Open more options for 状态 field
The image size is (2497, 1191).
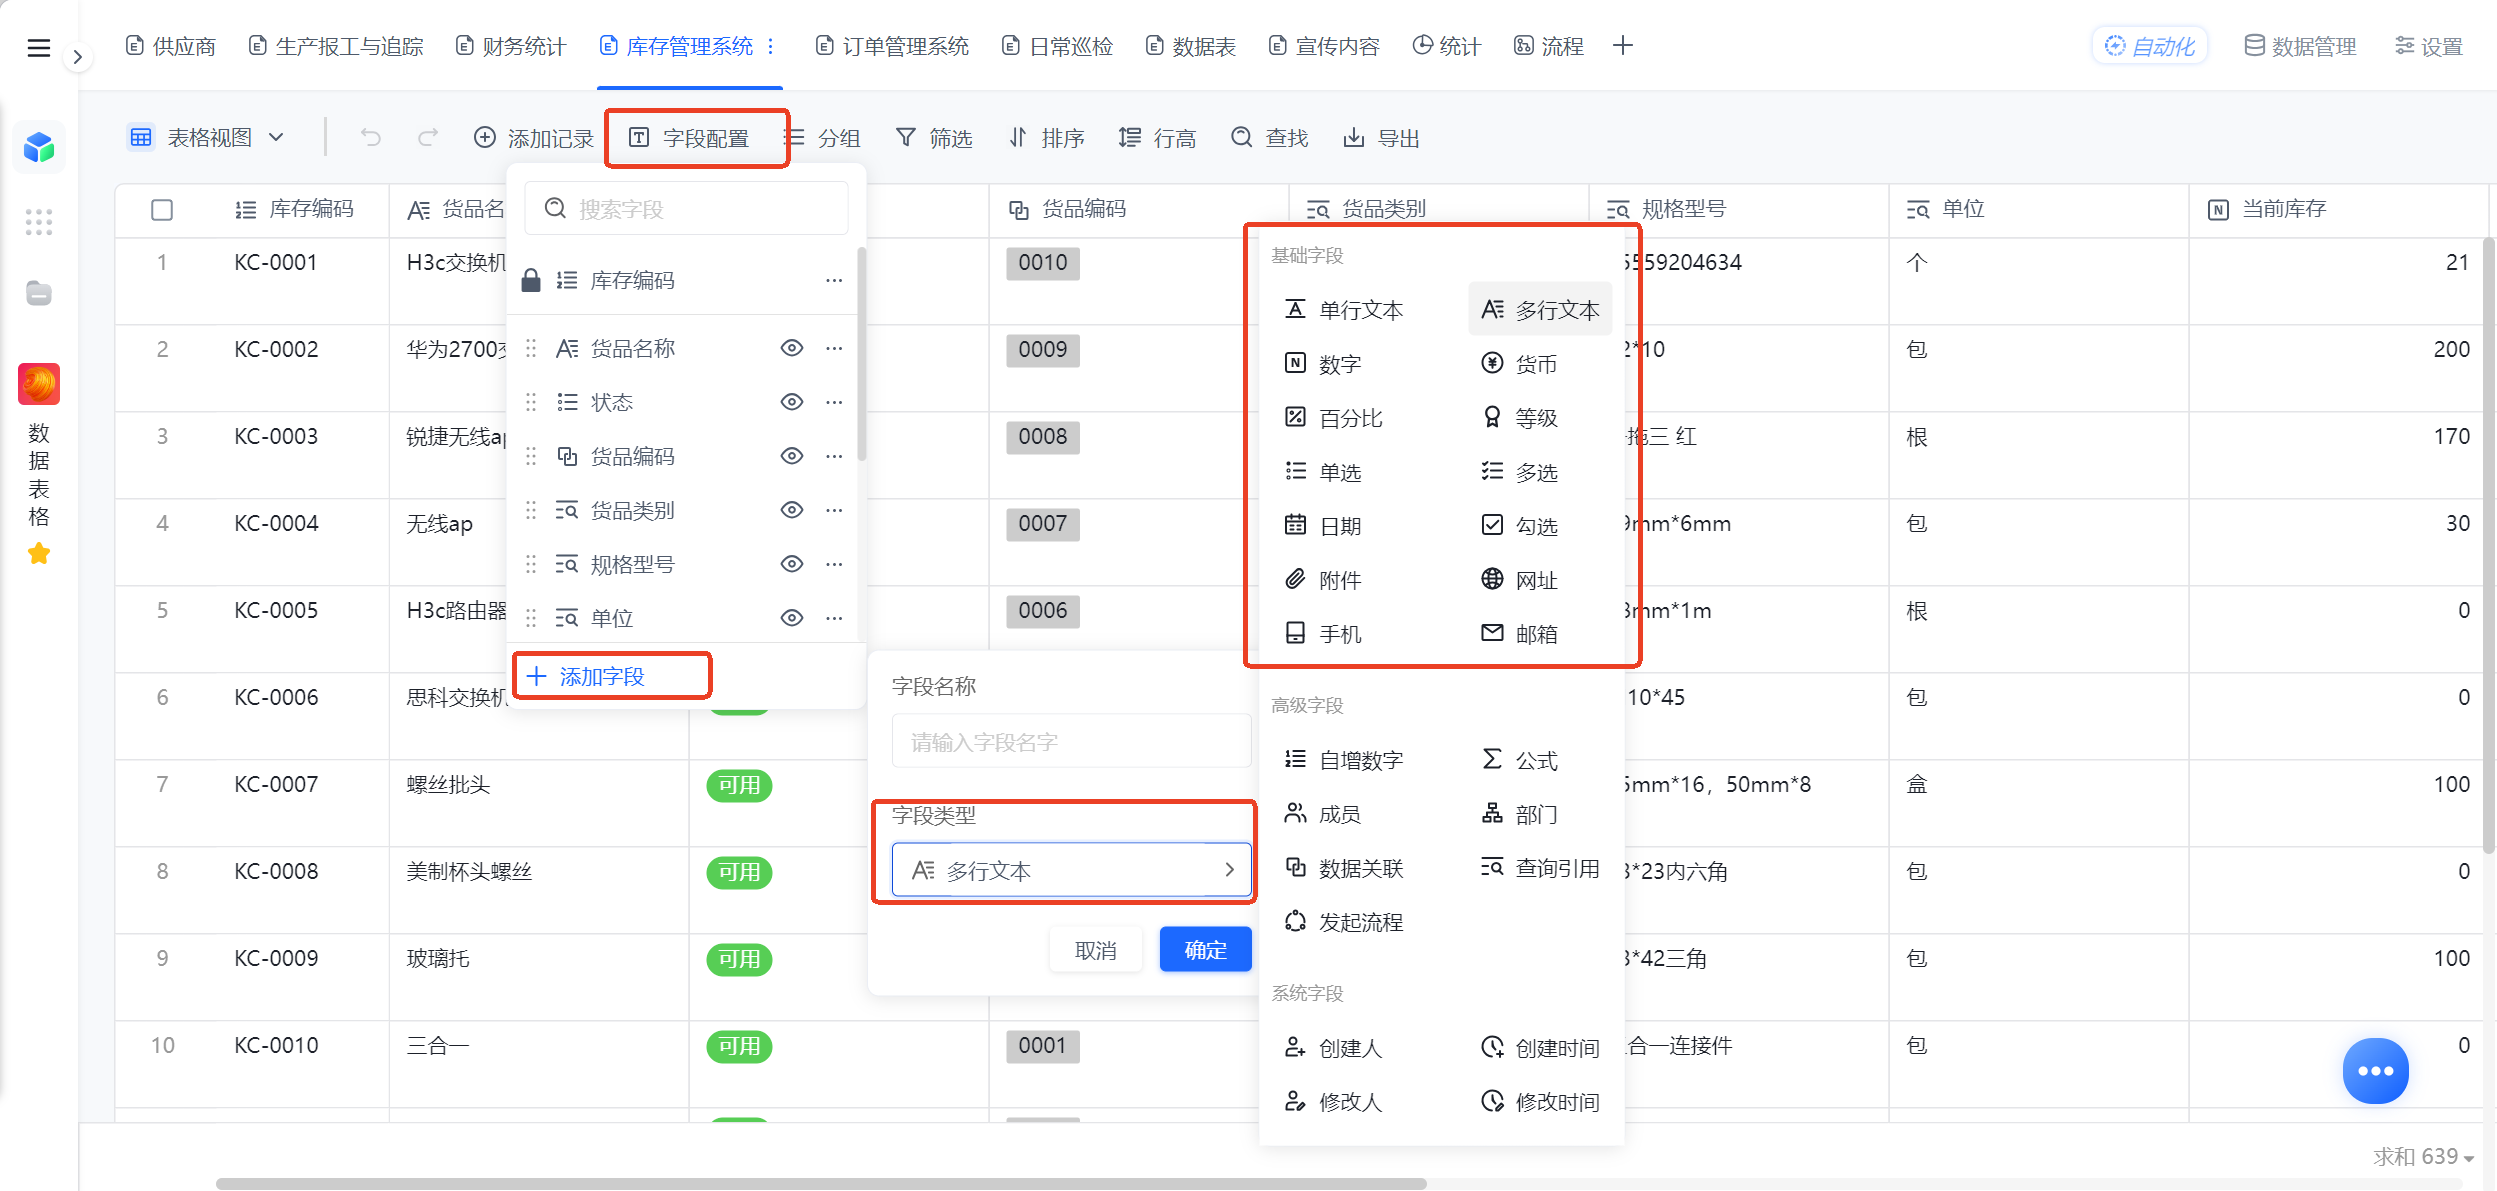[834, 402]
